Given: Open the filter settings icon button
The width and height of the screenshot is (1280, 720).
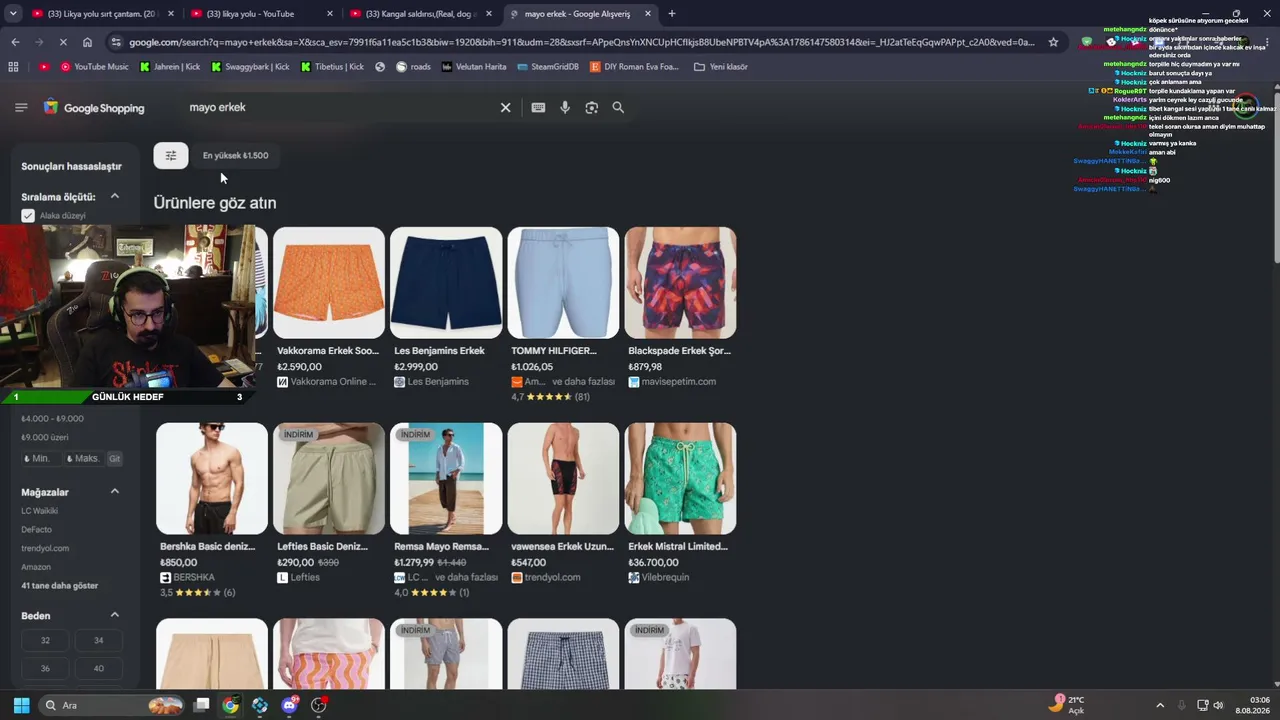Looking at the screenshot, I should (x=171, y=155).
